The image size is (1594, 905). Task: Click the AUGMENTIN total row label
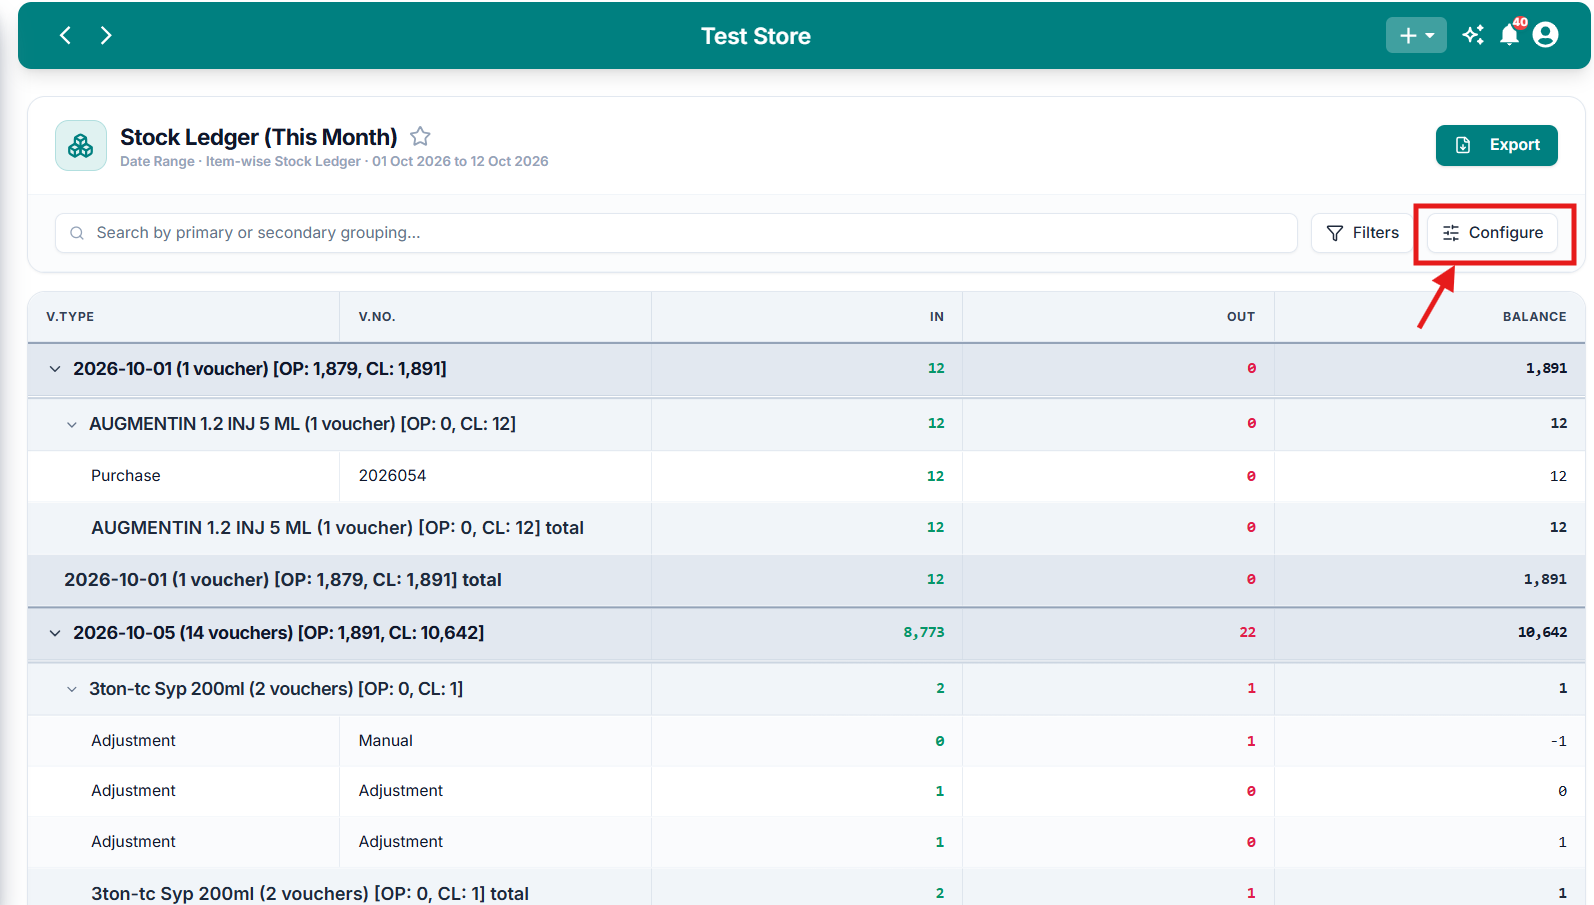(x=337, y=528)
